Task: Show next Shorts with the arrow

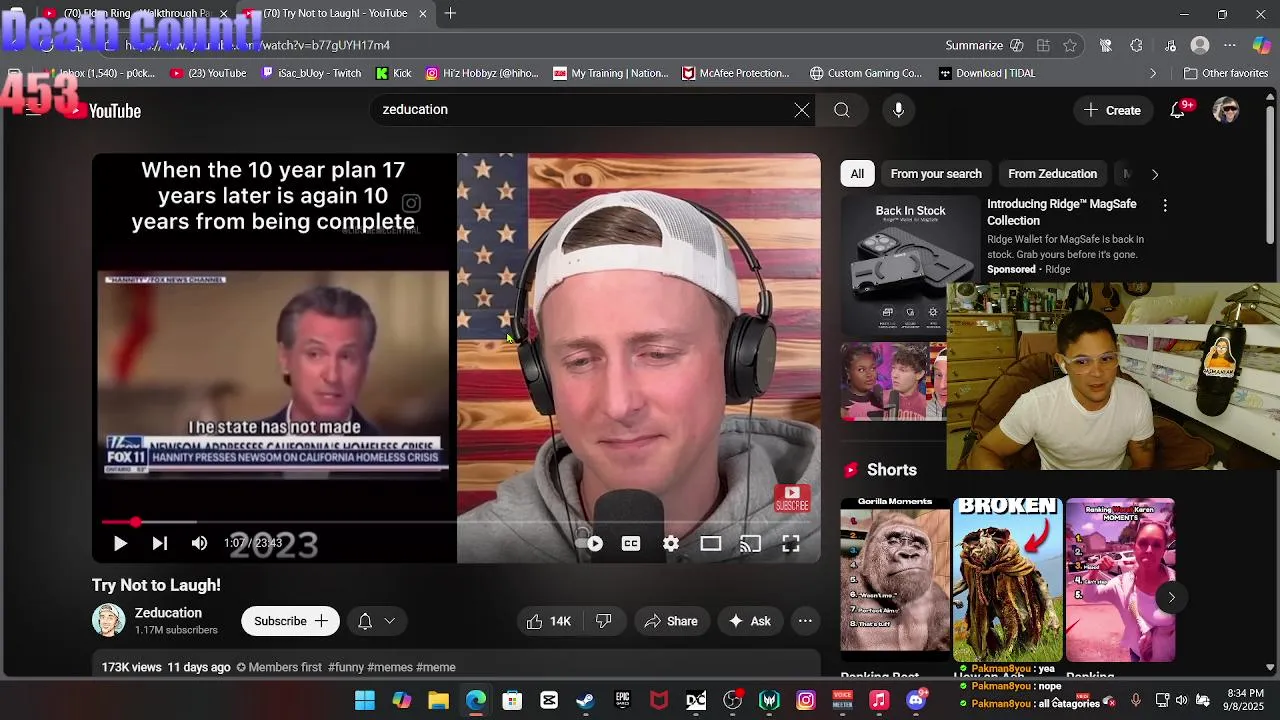Action: pos(1171,598)
